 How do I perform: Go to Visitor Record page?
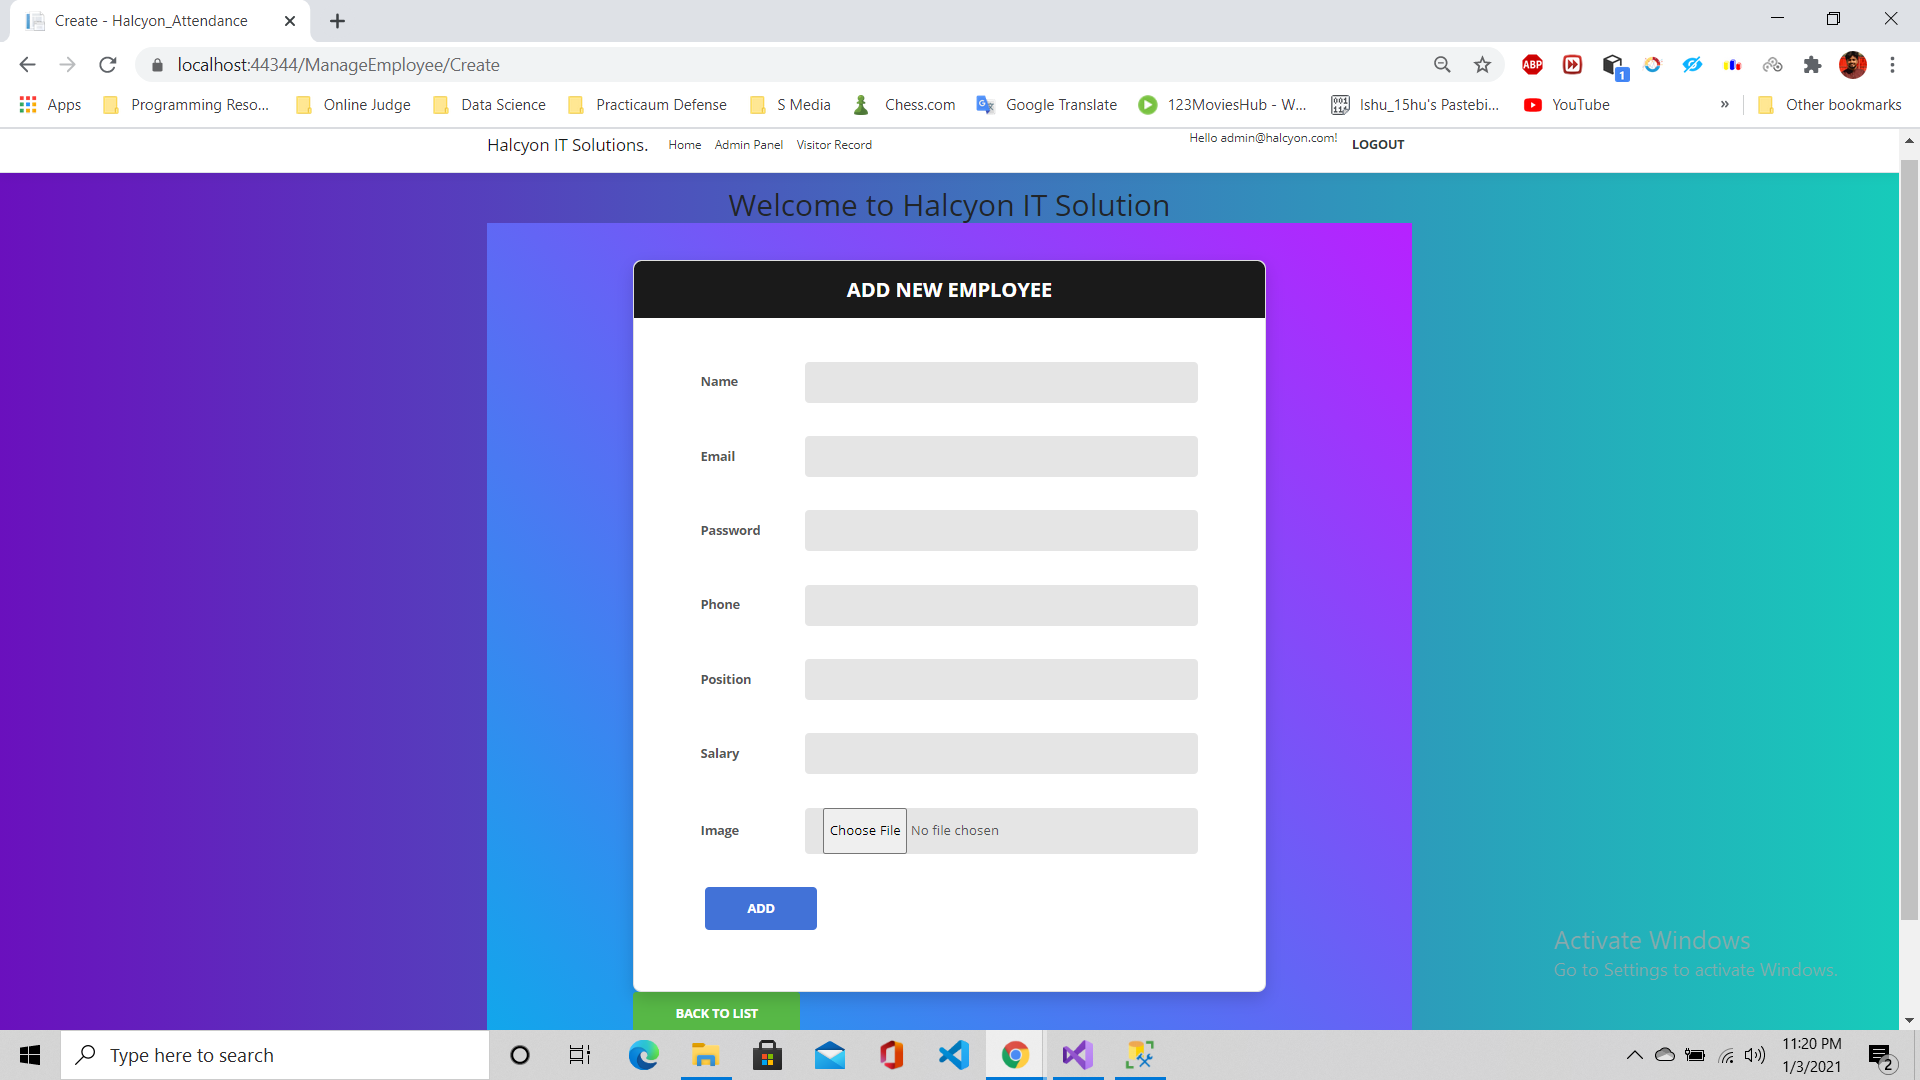coord(833,145)
